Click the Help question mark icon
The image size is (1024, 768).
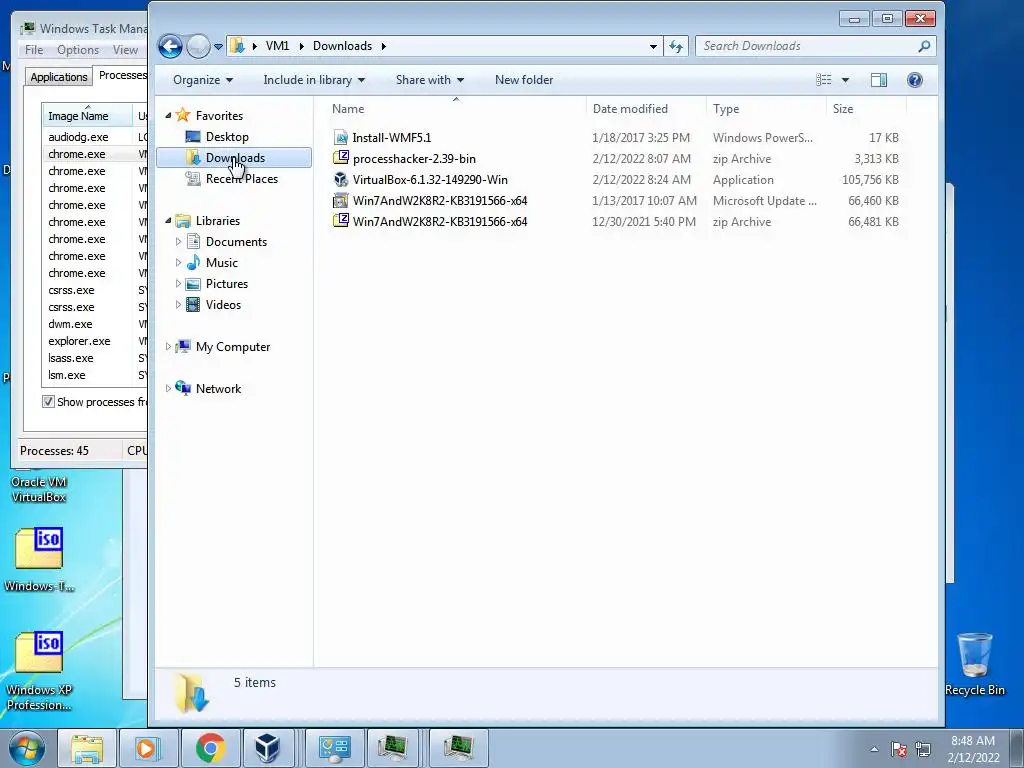click(x=915, y=80)
